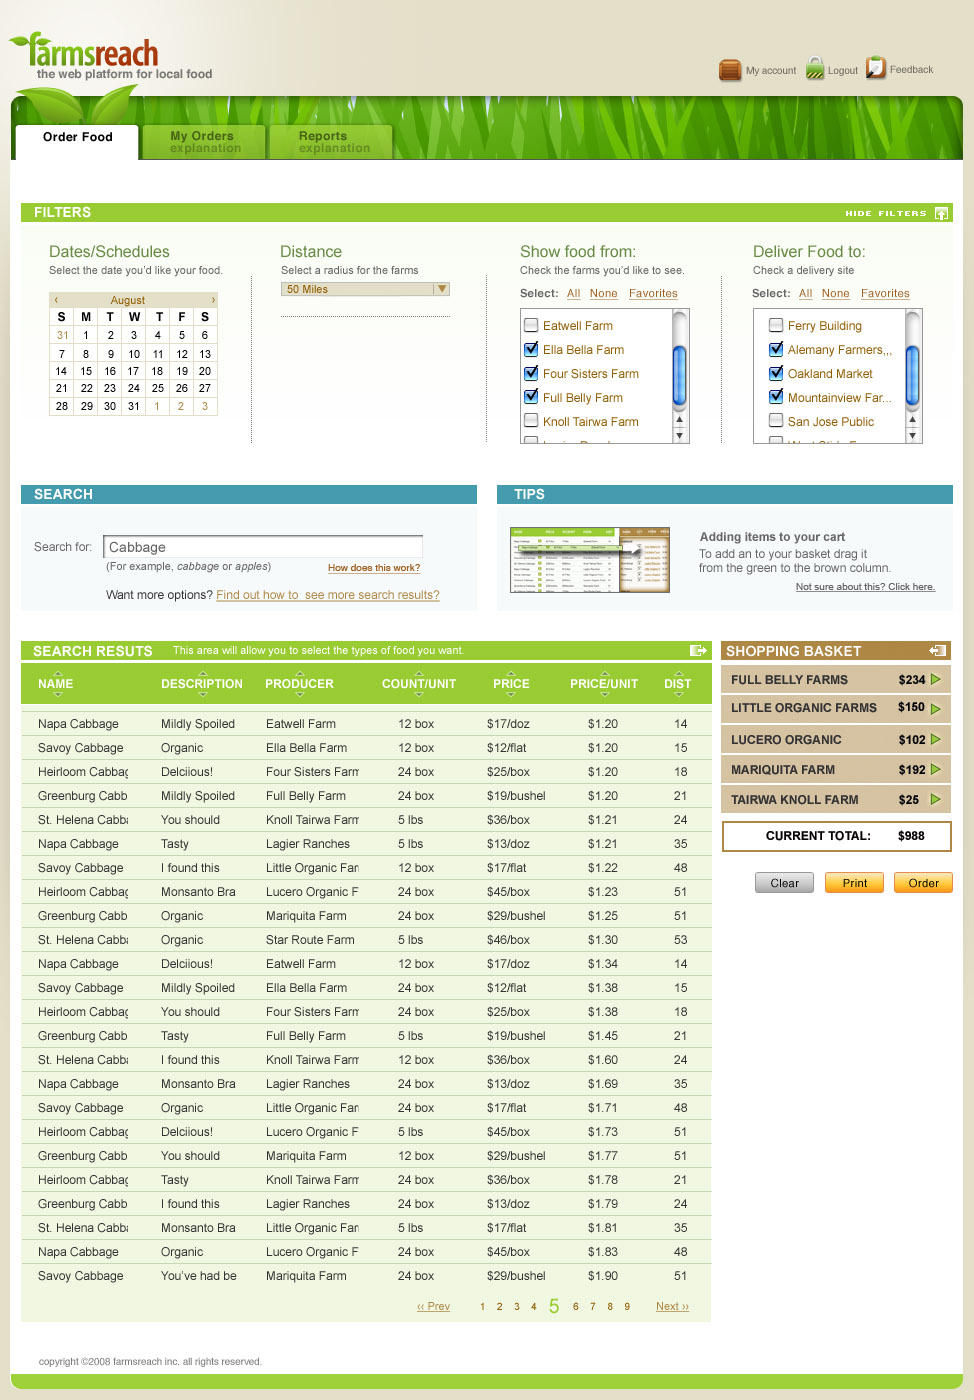This screenshot has width=974, height=1400.
Task: Enable the Ferry Building delivery site
Action: [776, 325]
